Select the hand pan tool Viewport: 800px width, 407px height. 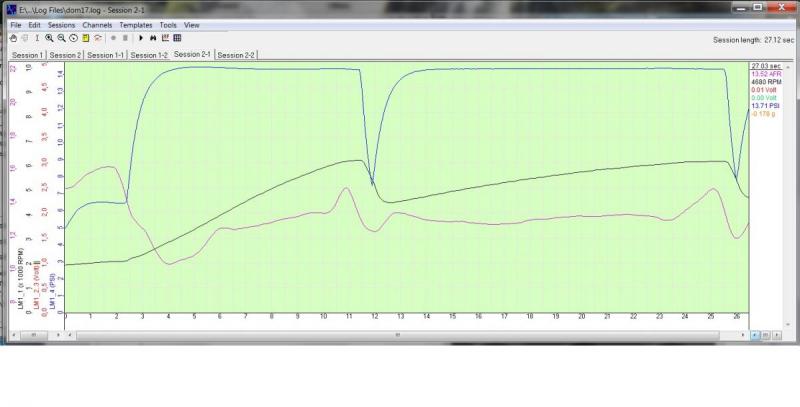coord(13,38)
